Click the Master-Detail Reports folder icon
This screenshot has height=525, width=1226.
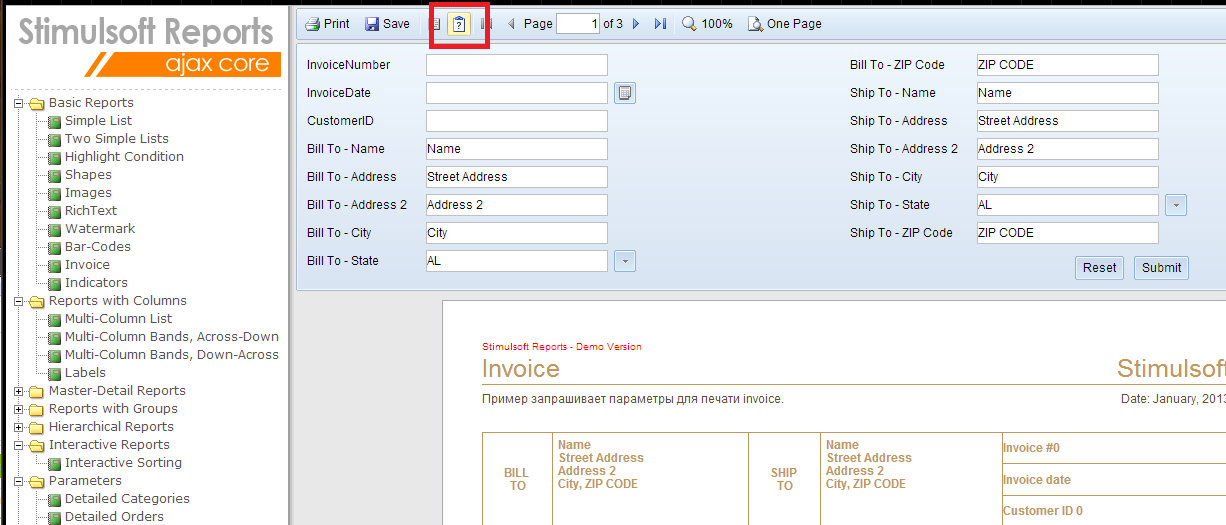[37, 391]
